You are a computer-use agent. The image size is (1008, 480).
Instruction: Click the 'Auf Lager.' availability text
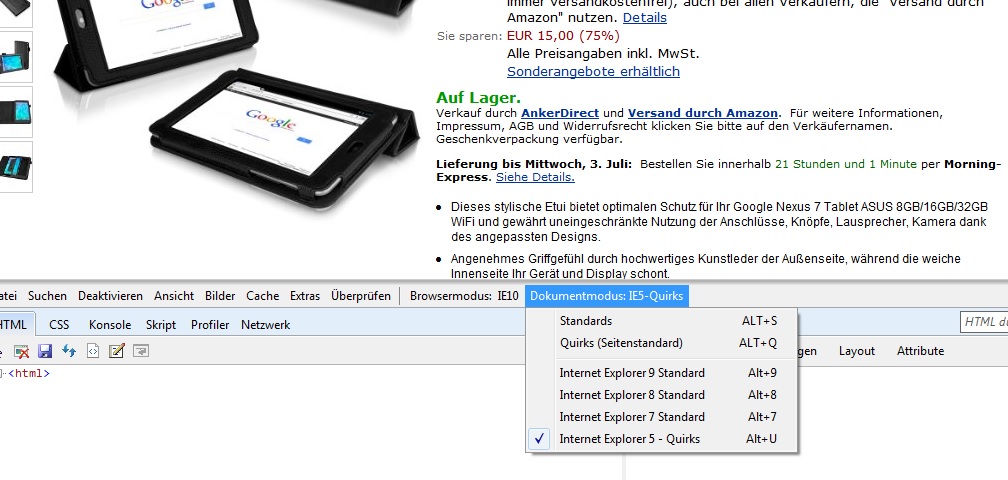pyautogui.click(x=478, y=98)
